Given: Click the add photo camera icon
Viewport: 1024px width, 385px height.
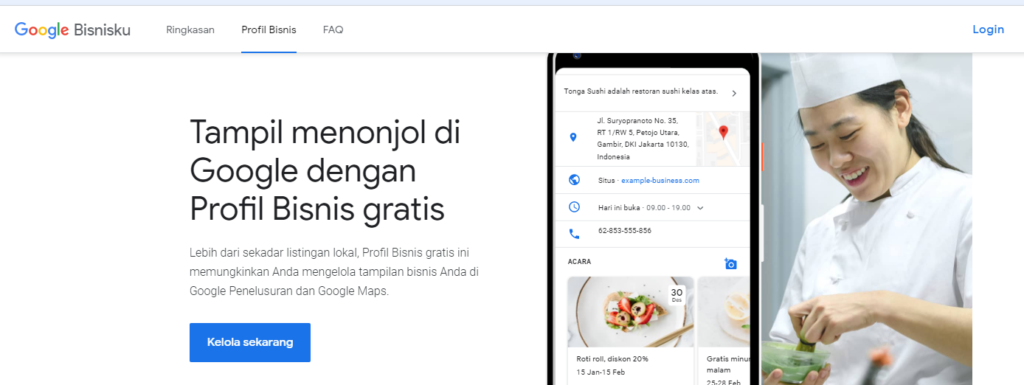Looking at the screenshot, I should point(731,264).
